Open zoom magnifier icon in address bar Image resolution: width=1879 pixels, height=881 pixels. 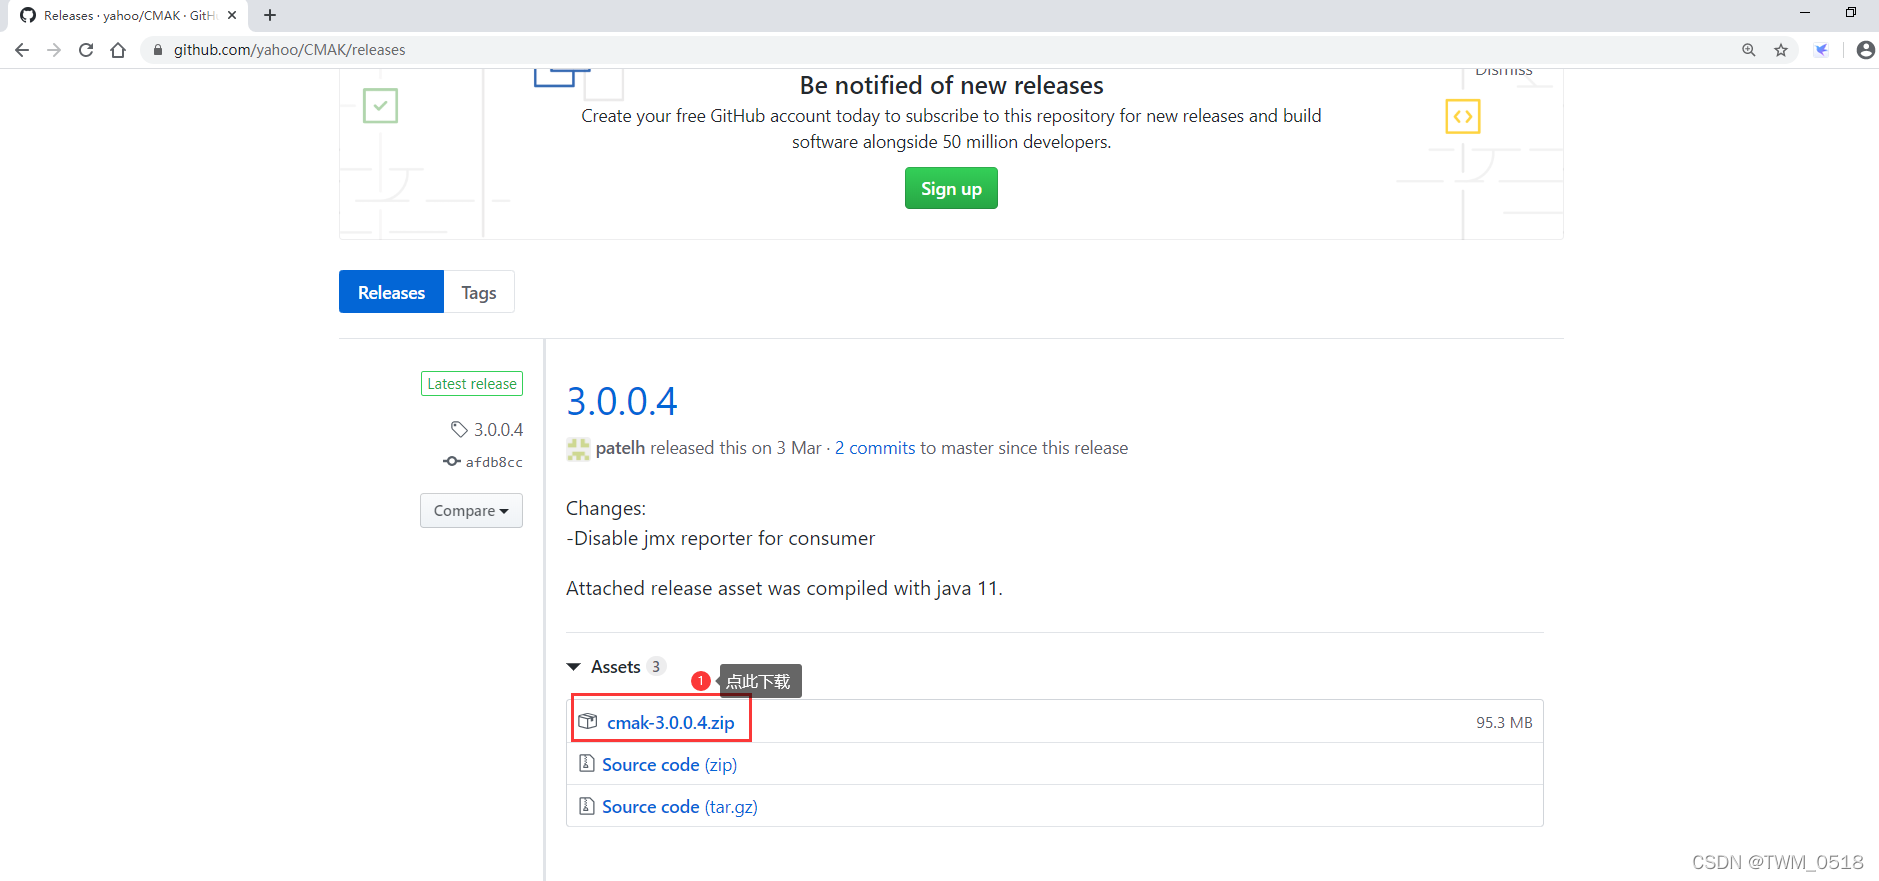pos(1749,50)
